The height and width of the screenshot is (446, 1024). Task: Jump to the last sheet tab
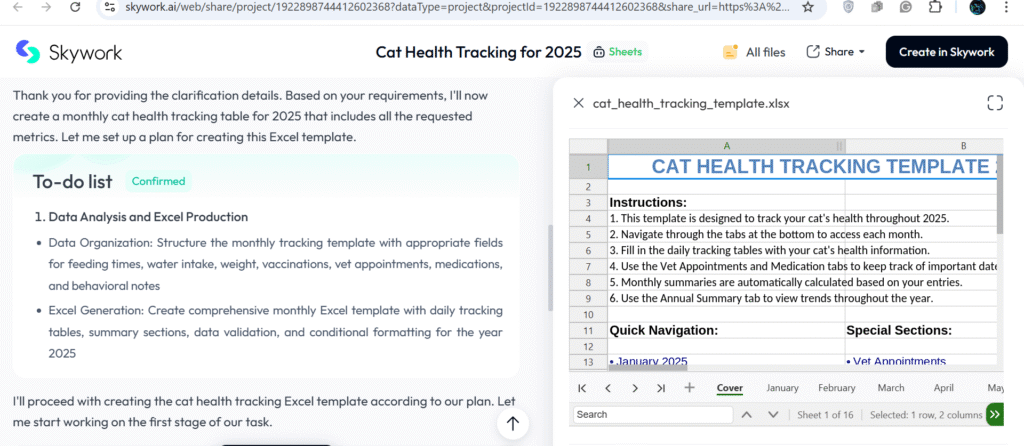[661, 388]
